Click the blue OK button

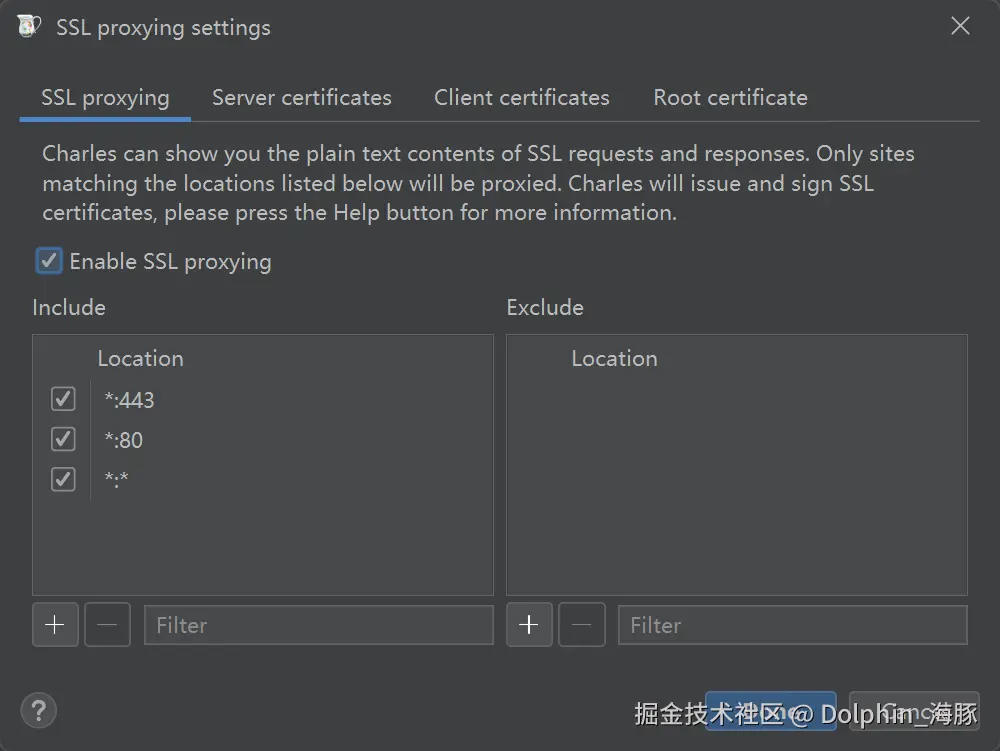click(770, 711)
